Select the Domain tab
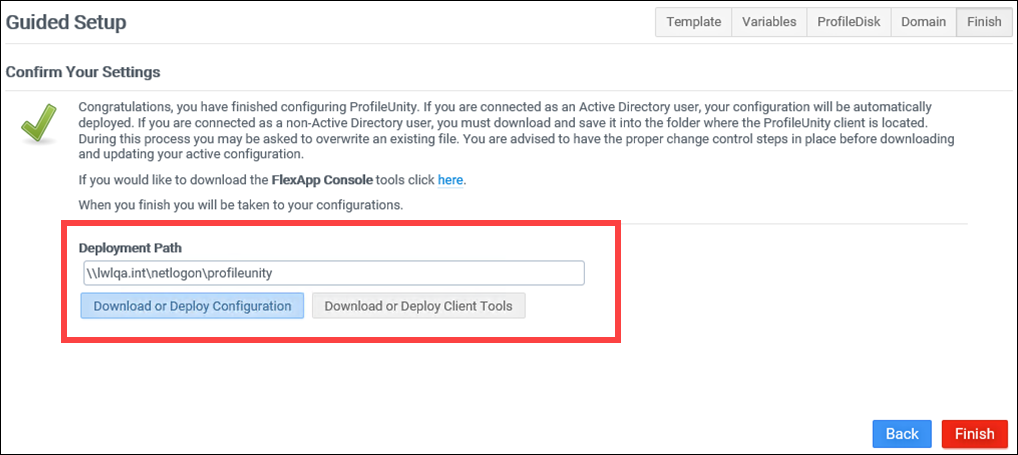Viewport: 1018px width, 455px height. pyautogui.click(x=922, y=22)
